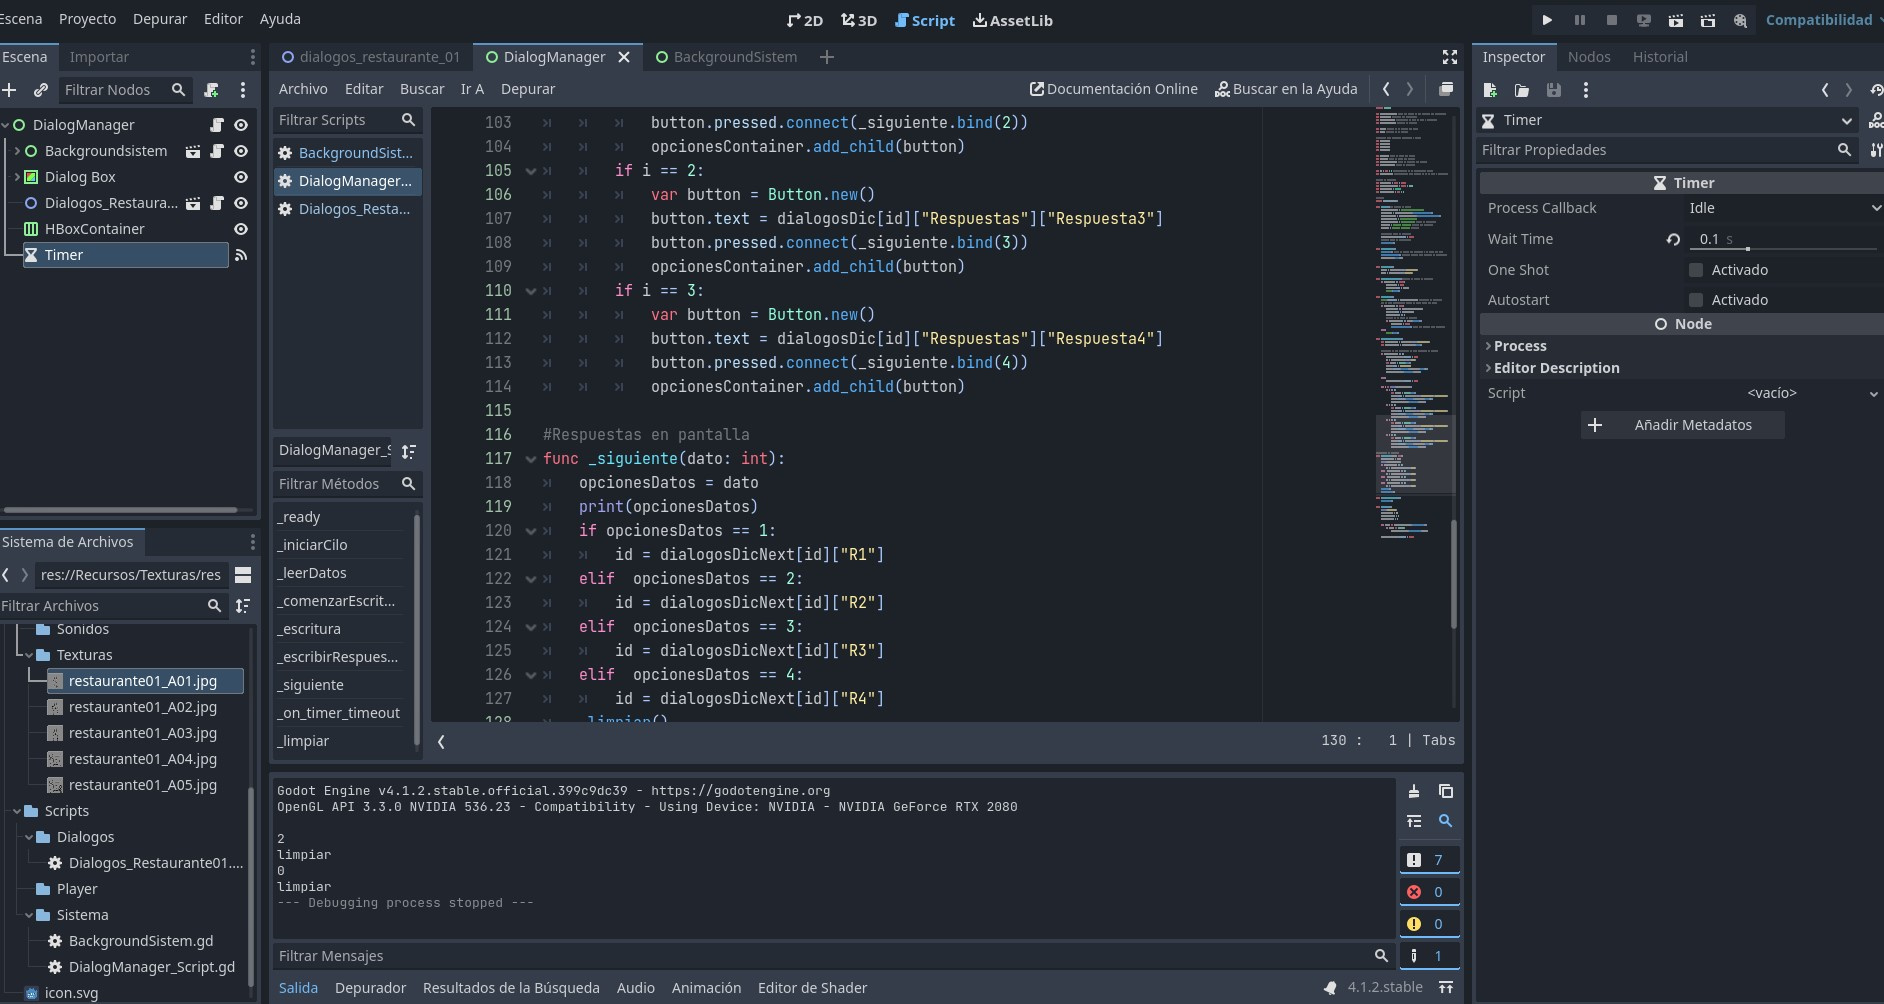This screenshot has width=1884, height=1004.
Task: Click Añadir Metadatos button
Action: click(1683, 425)
